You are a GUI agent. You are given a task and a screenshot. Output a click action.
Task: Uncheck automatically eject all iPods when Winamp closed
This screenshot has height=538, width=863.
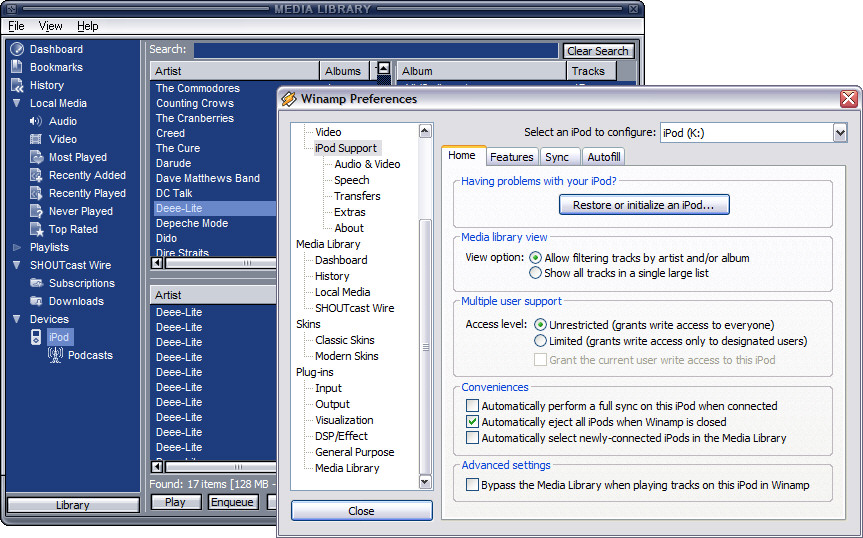(472, 422)
